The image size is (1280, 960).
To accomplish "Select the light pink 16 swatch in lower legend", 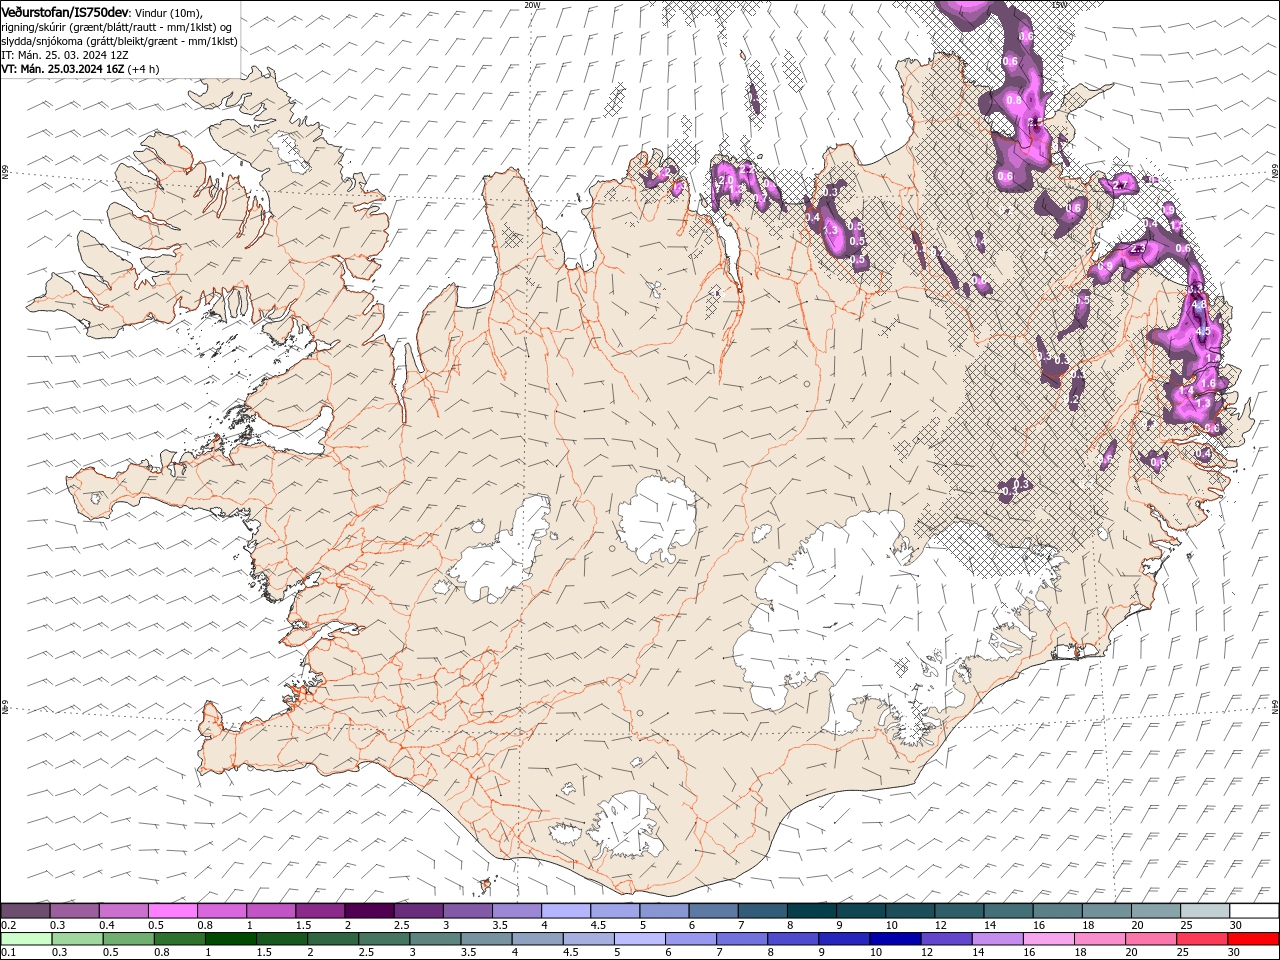I will click(x=1048, y=939).
